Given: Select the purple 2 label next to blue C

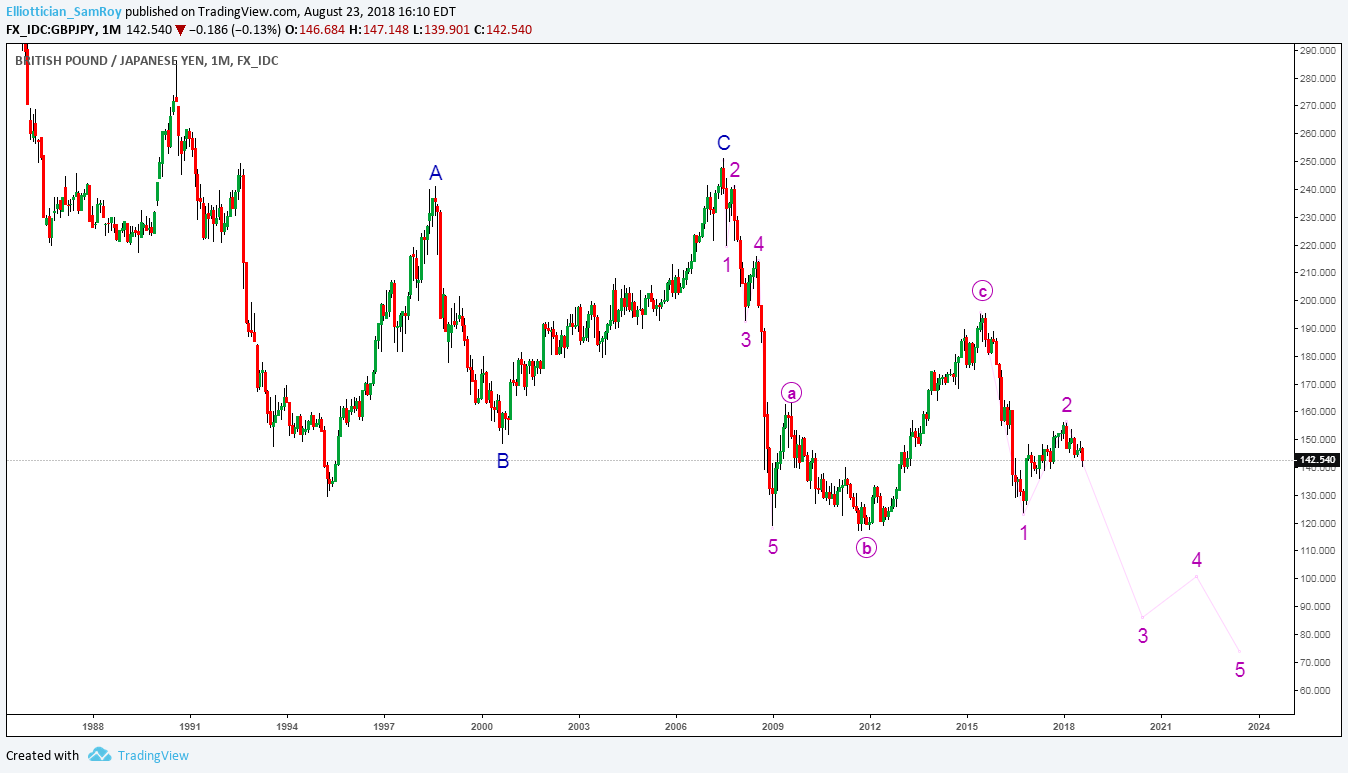Looking at the screenshot, I should [x=735, y=170].
